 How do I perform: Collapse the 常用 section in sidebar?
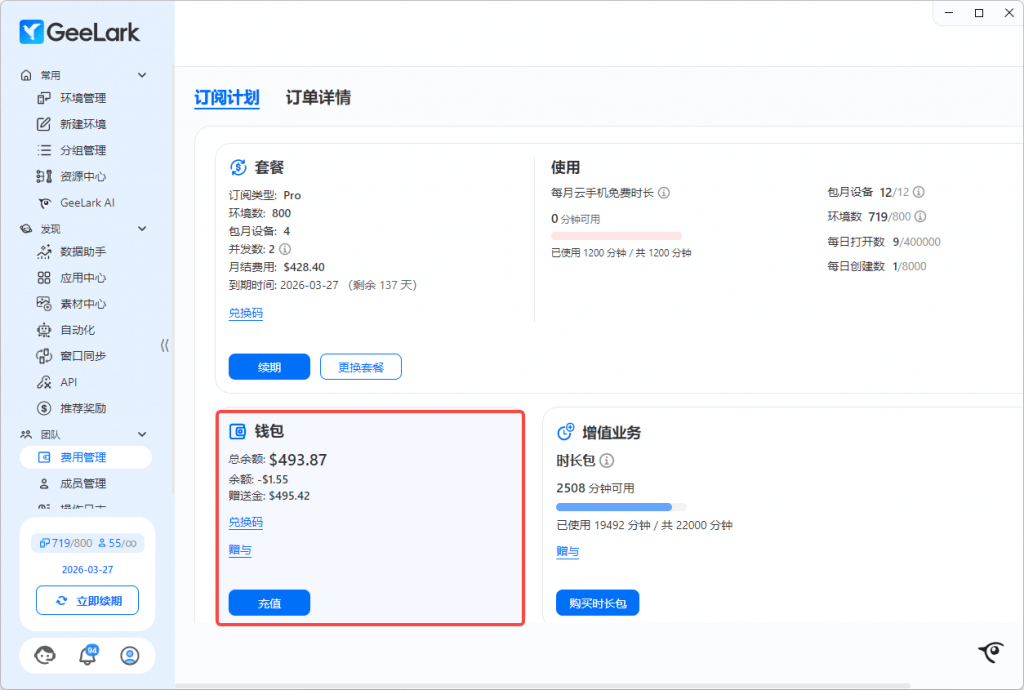tap(142, 75)
